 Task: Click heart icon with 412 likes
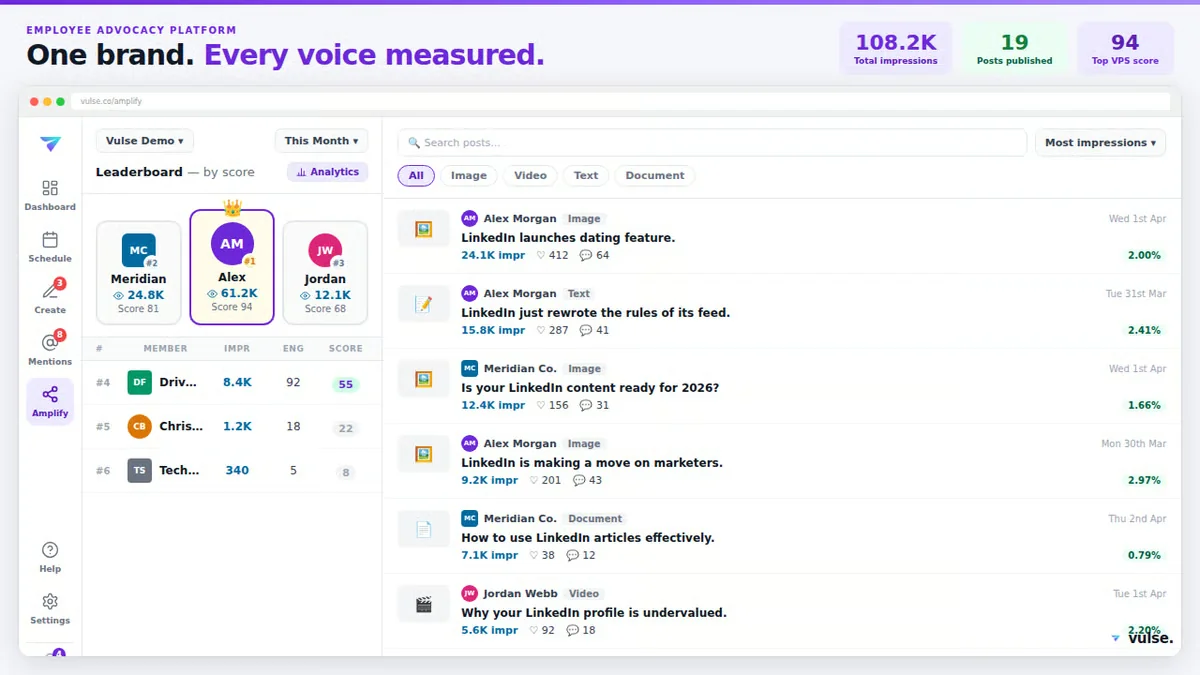coord(541,255)
